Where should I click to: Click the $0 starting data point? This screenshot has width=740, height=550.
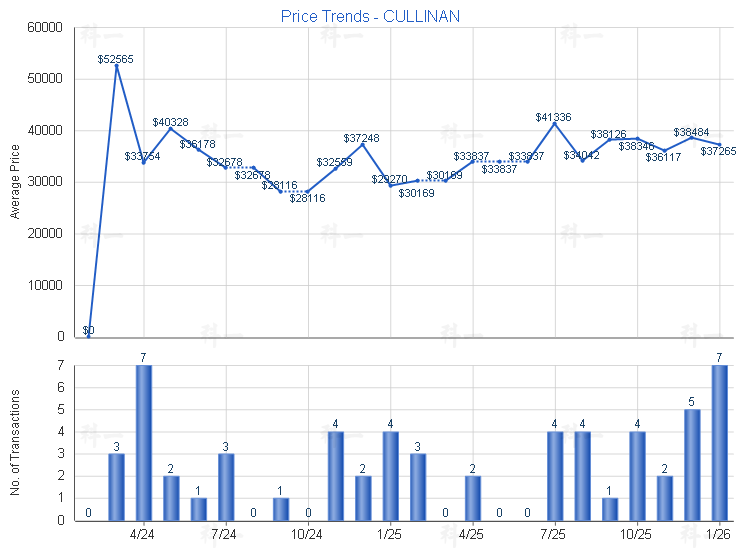[89, 336]
